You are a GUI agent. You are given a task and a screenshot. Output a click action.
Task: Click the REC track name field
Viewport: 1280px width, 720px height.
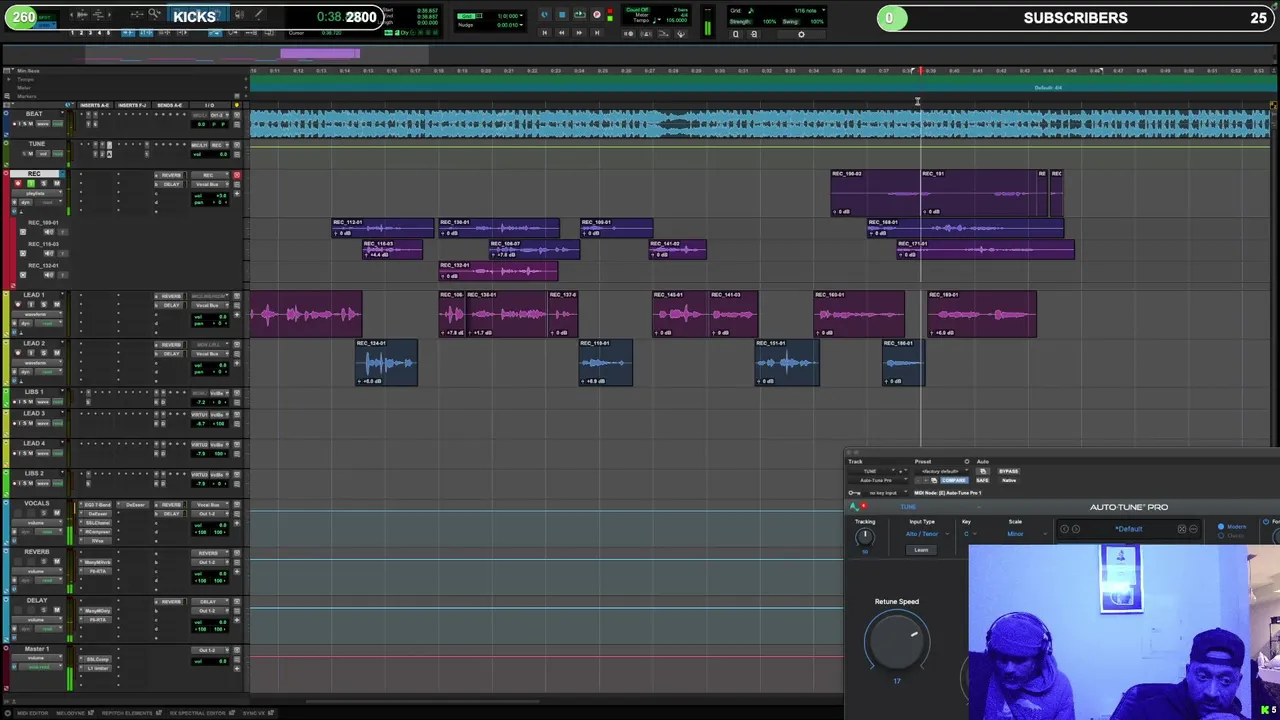pos(35,174)
